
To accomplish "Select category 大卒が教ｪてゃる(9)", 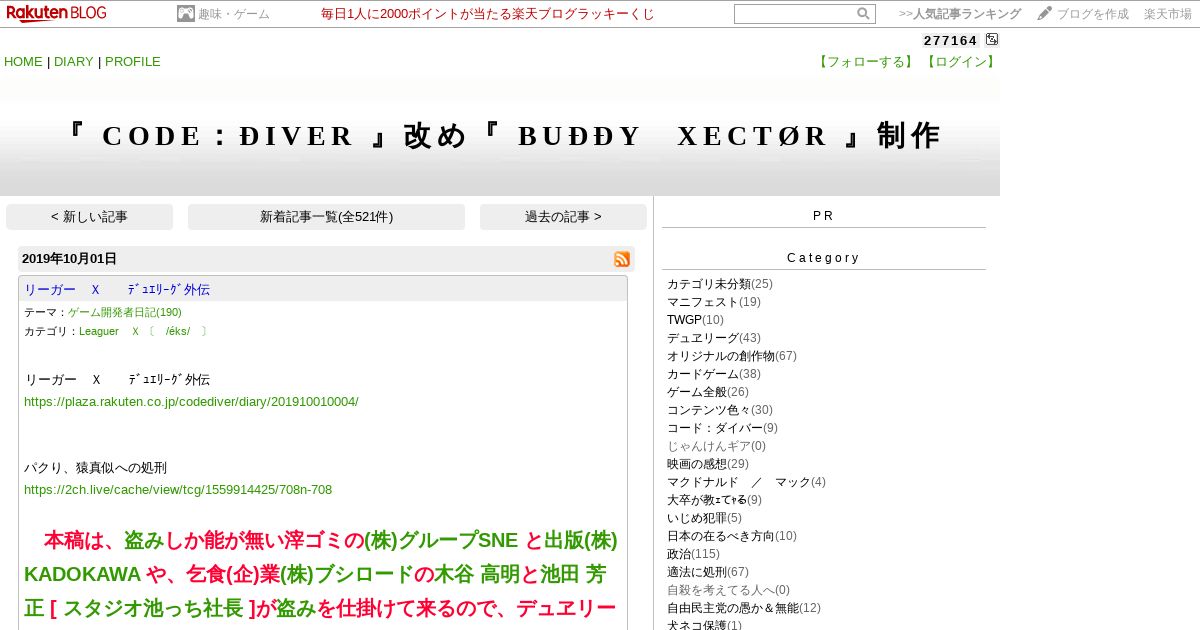I will pyautogui.click(x=714, y=500).
